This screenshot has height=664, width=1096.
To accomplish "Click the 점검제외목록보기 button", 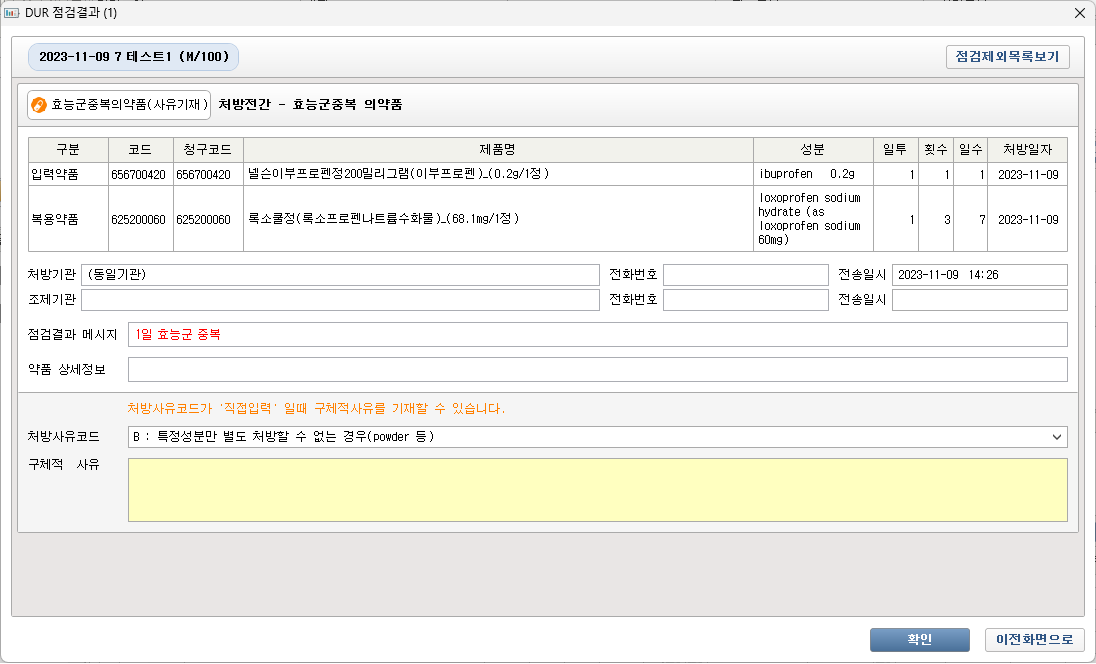I will [1007, 57].
